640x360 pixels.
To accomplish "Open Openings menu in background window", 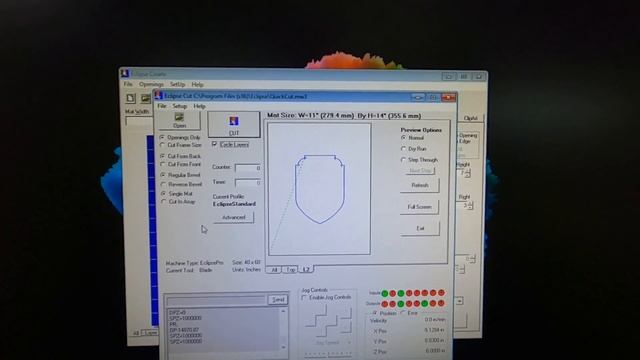I will [x=151, y=84].
